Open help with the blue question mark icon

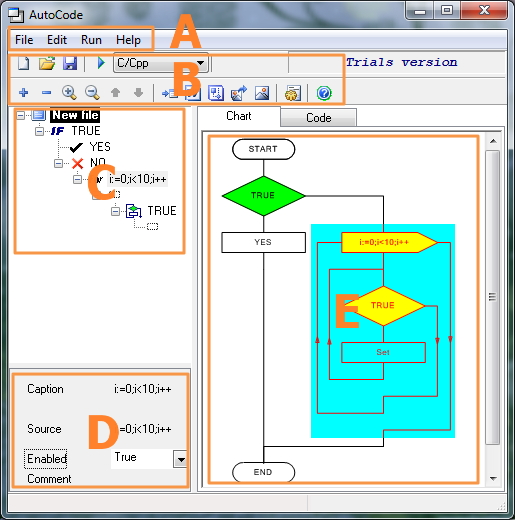324,93
